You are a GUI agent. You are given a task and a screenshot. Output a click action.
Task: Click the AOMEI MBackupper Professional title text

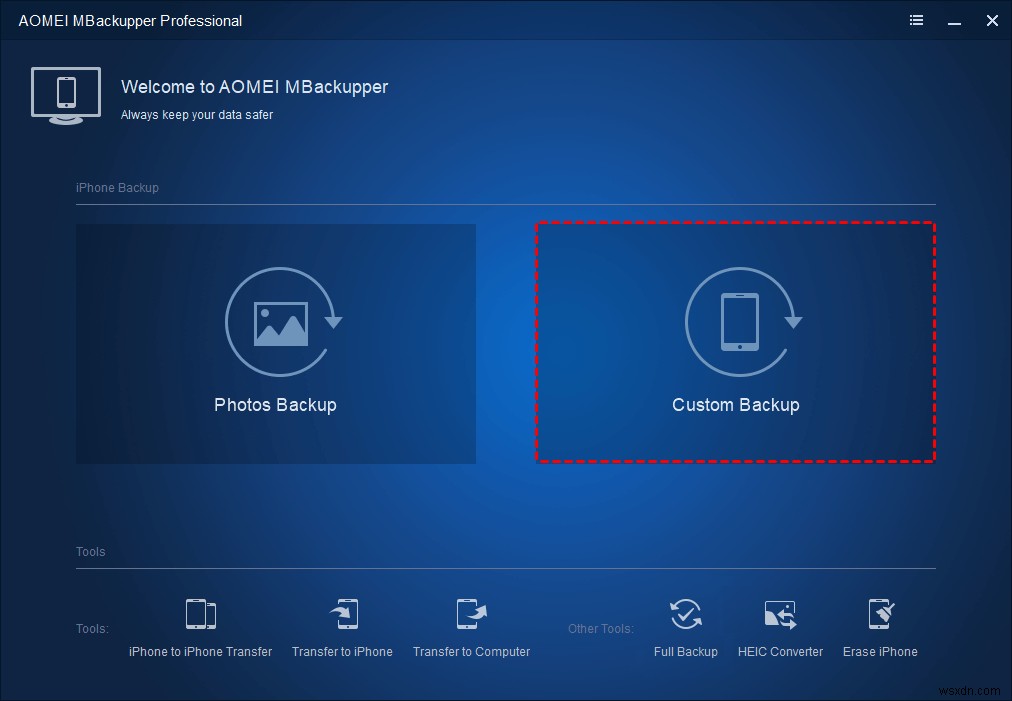(130, 20)
